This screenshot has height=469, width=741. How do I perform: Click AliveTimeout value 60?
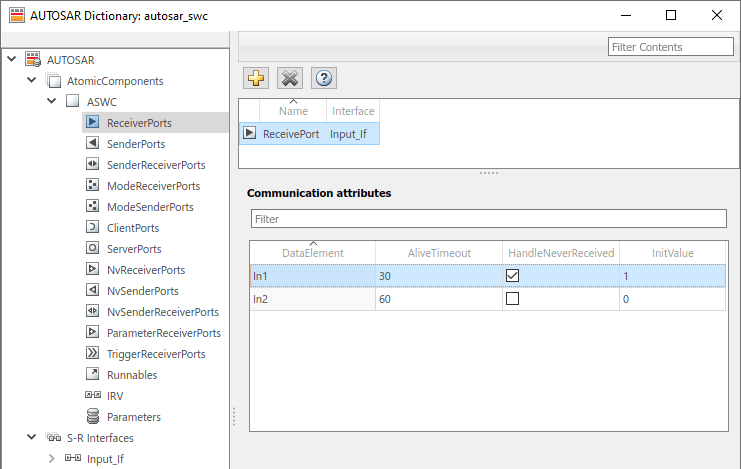[x=439, y=299]
